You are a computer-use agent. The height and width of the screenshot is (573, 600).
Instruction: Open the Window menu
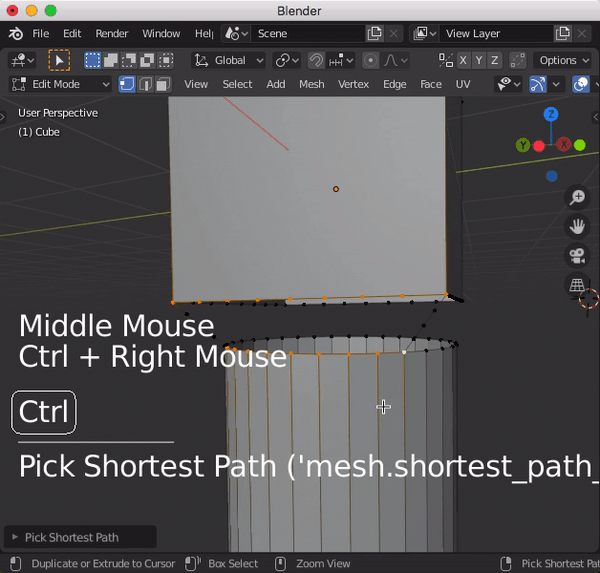(x=161, y=34)
